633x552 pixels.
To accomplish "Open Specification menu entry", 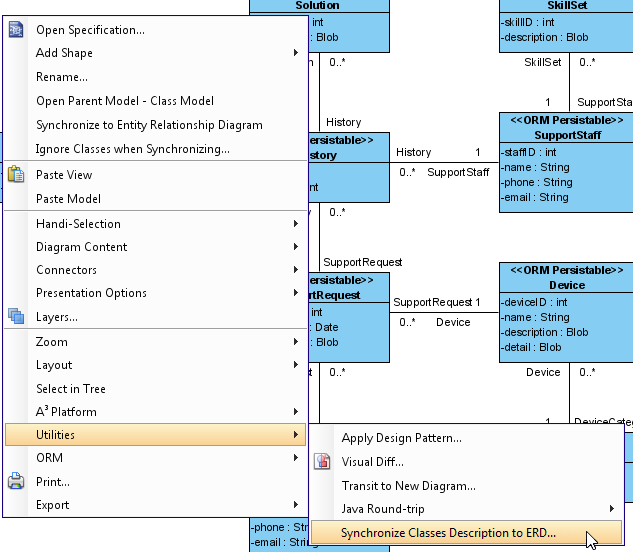I will point(155,30).
